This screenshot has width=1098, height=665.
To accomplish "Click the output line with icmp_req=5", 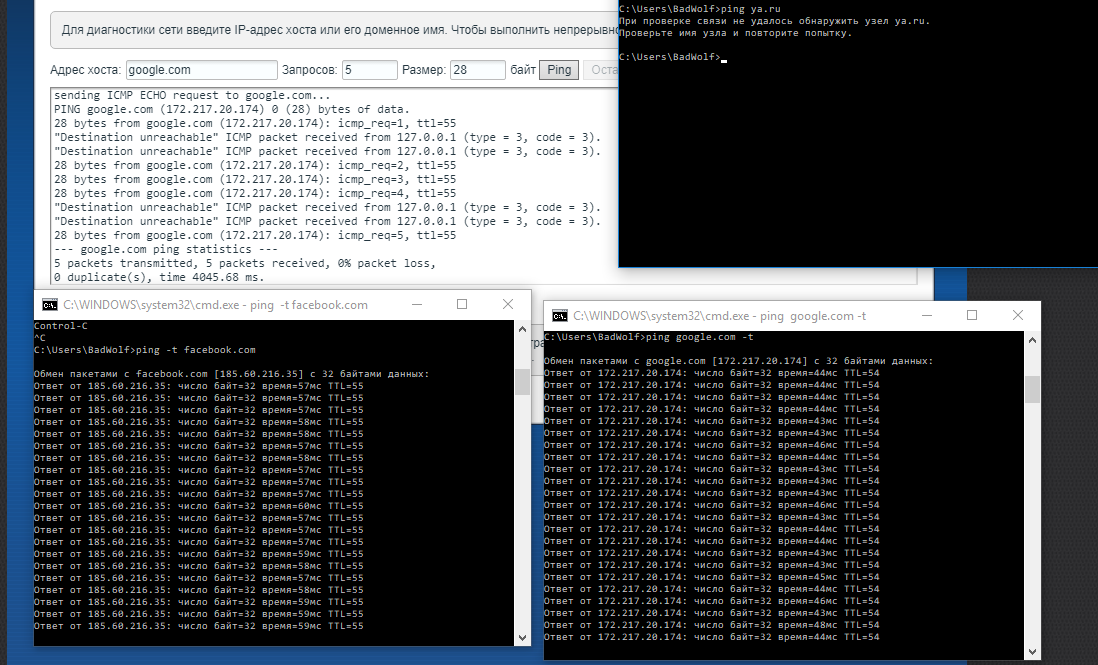I will pyautogui.click(x=255, y=235).
